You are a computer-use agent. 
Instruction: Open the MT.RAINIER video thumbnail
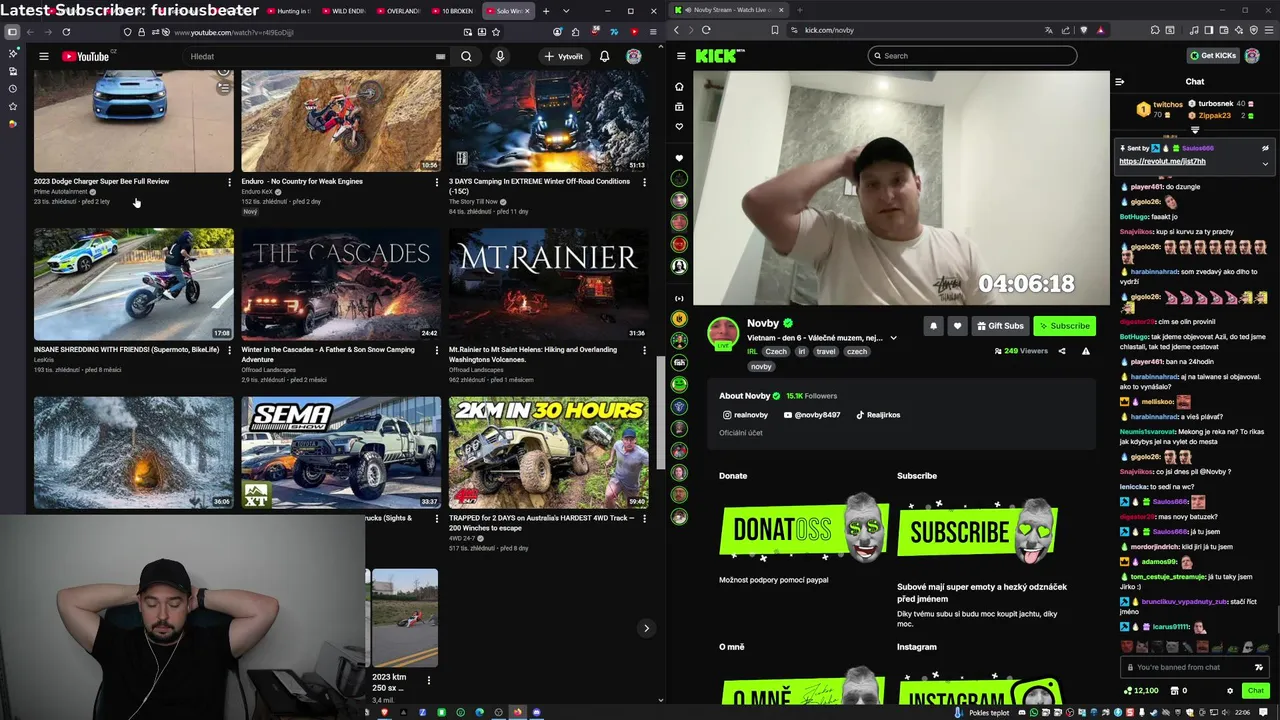click(x=548, y=284)
